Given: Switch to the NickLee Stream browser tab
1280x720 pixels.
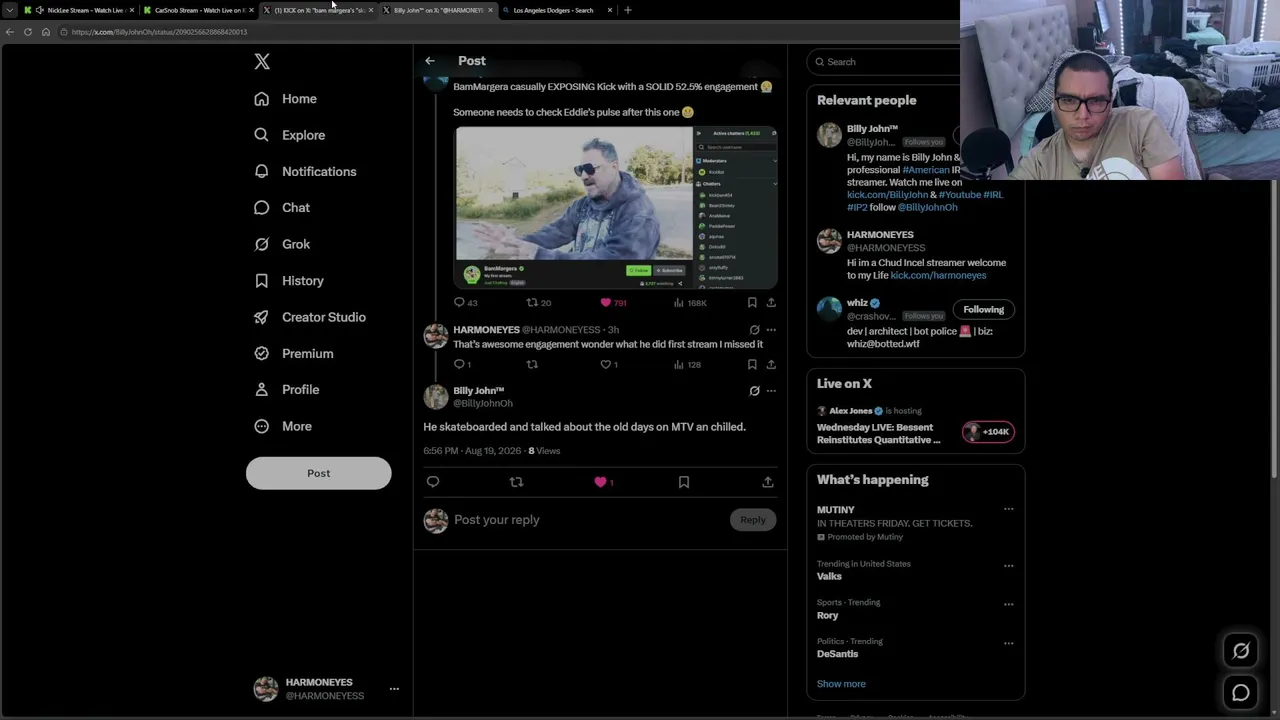Looking at the screenshot, I should pyautogui.click(x=78, y=10).
